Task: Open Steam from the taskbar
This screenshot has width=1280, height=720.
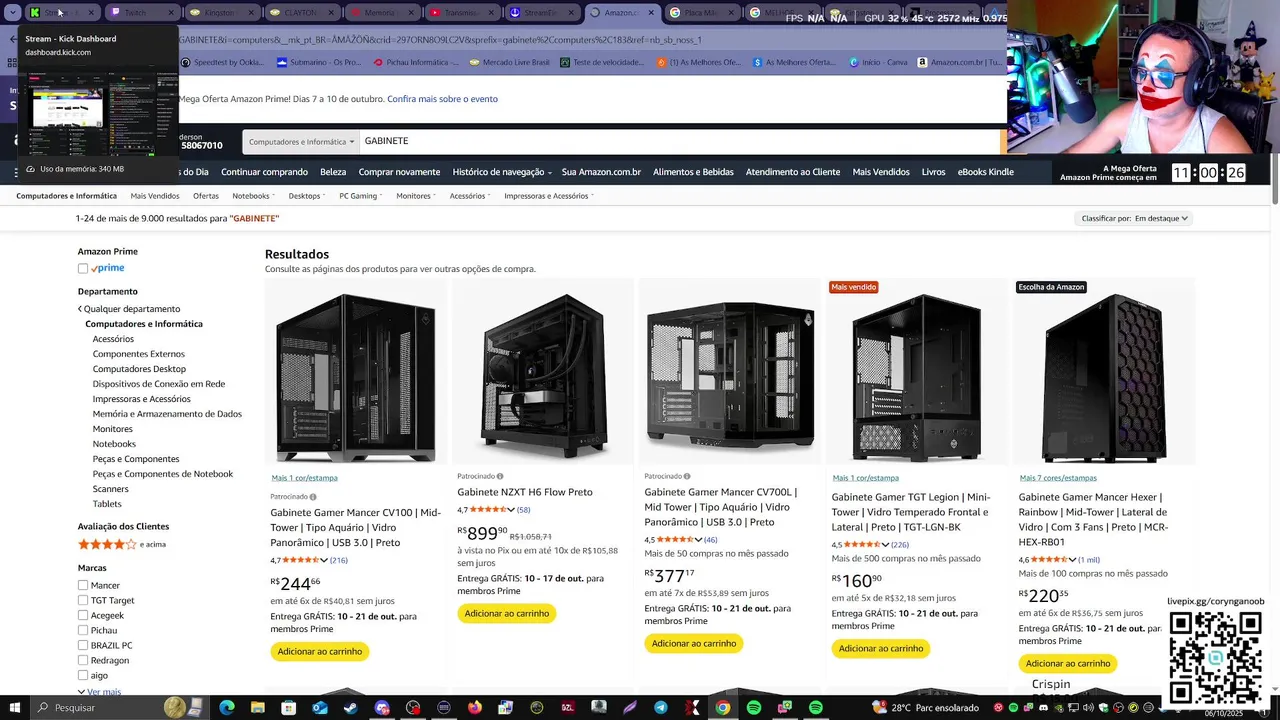Action: coord(351,708)
